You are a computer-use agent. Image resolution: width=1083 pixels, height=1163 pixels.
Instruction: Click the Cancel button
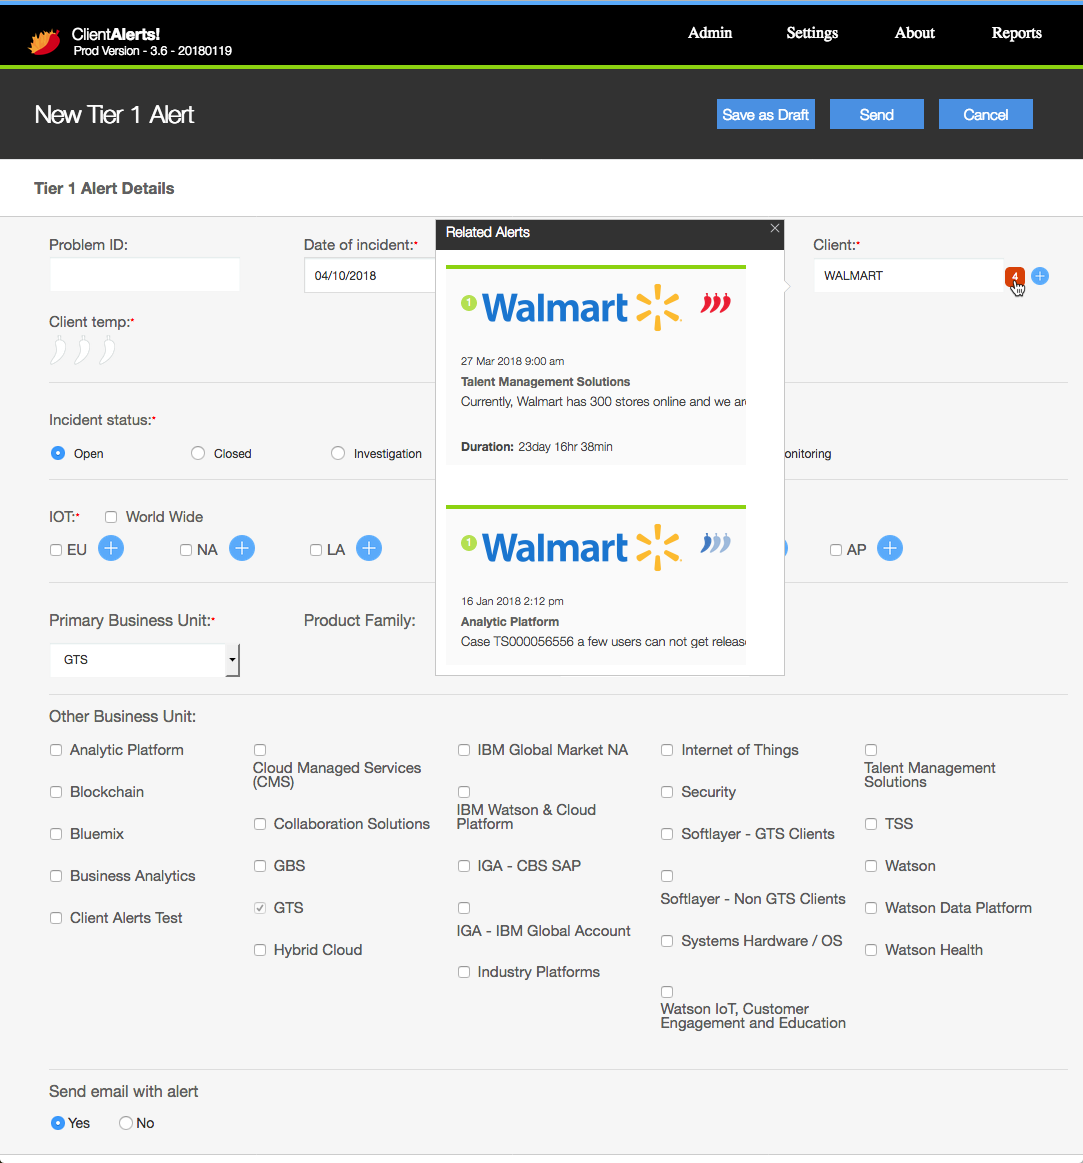pos(986,114)
